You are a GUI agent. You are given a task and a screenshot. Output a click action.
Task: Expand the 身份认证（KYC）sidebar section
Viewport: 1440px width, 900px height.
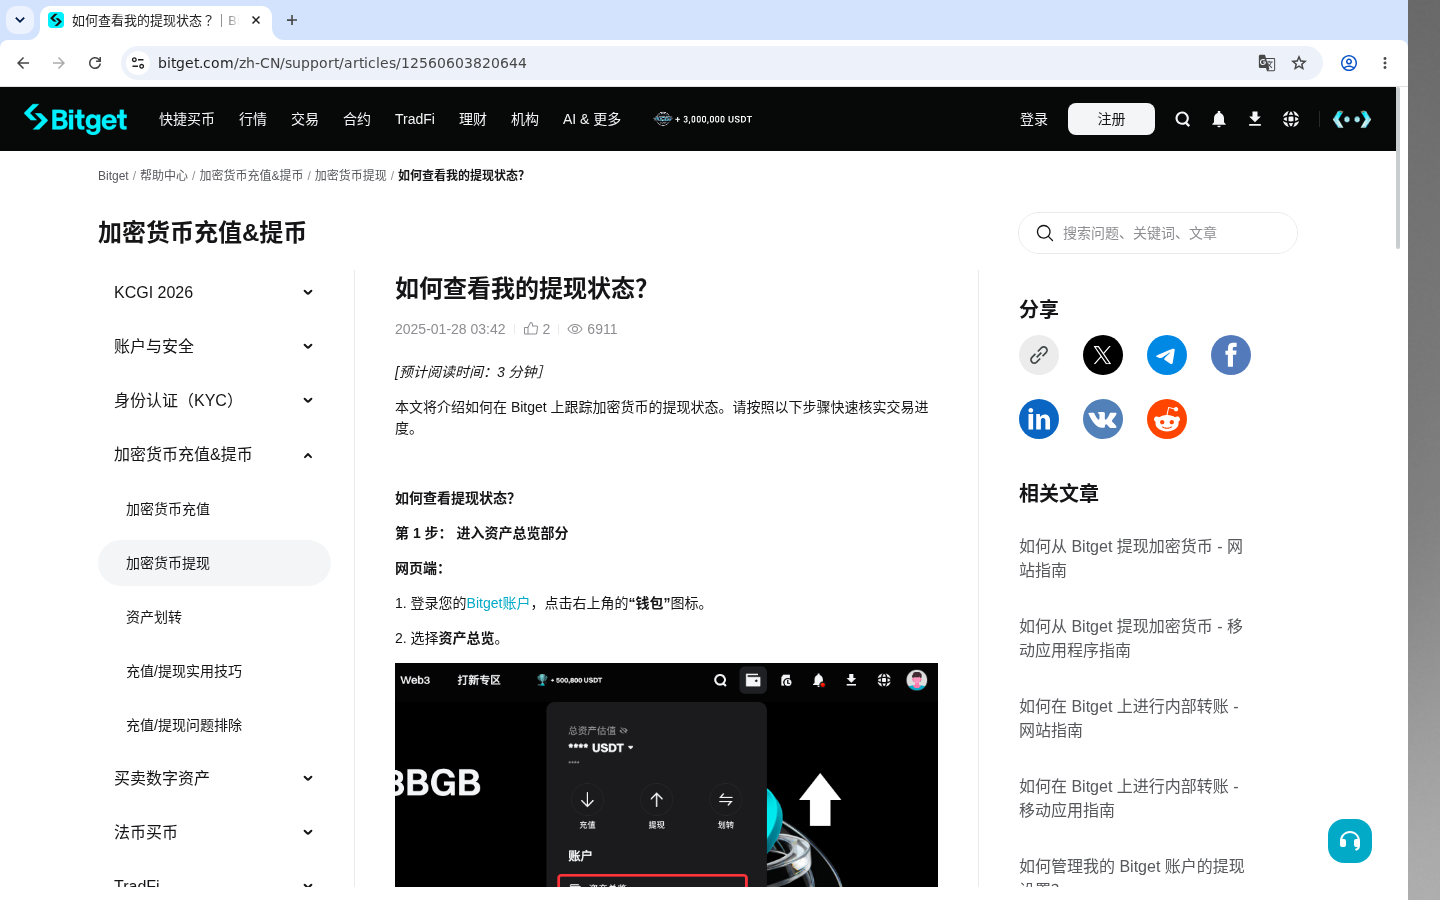(x=214, y=400)
